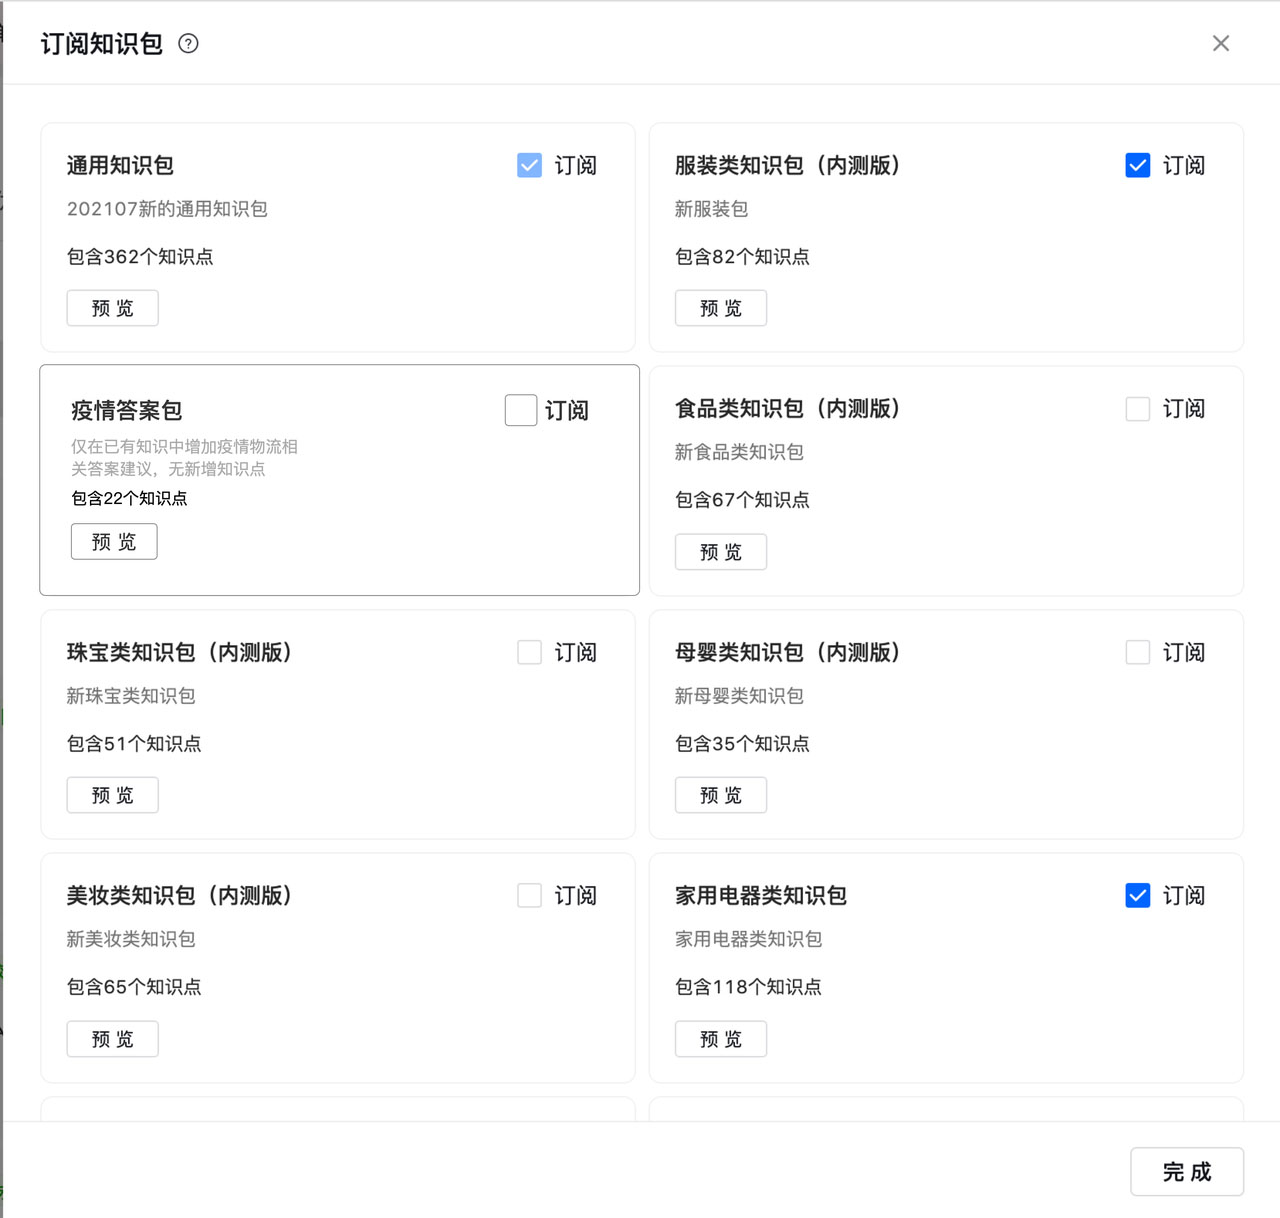1280x1218 pixels.
Task: Click 包含118个知识点 text
Action: pos(748,987)
